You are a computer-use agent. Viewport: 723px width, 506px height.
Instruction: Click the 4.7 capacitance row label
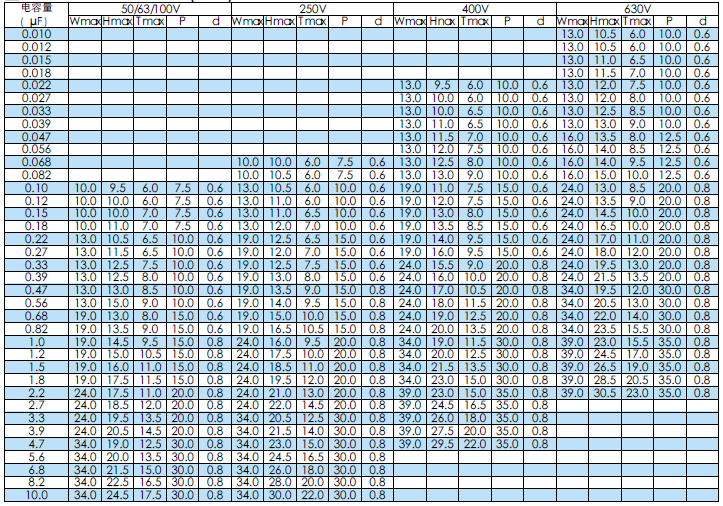pyautogui.click(x=35, y=443)
